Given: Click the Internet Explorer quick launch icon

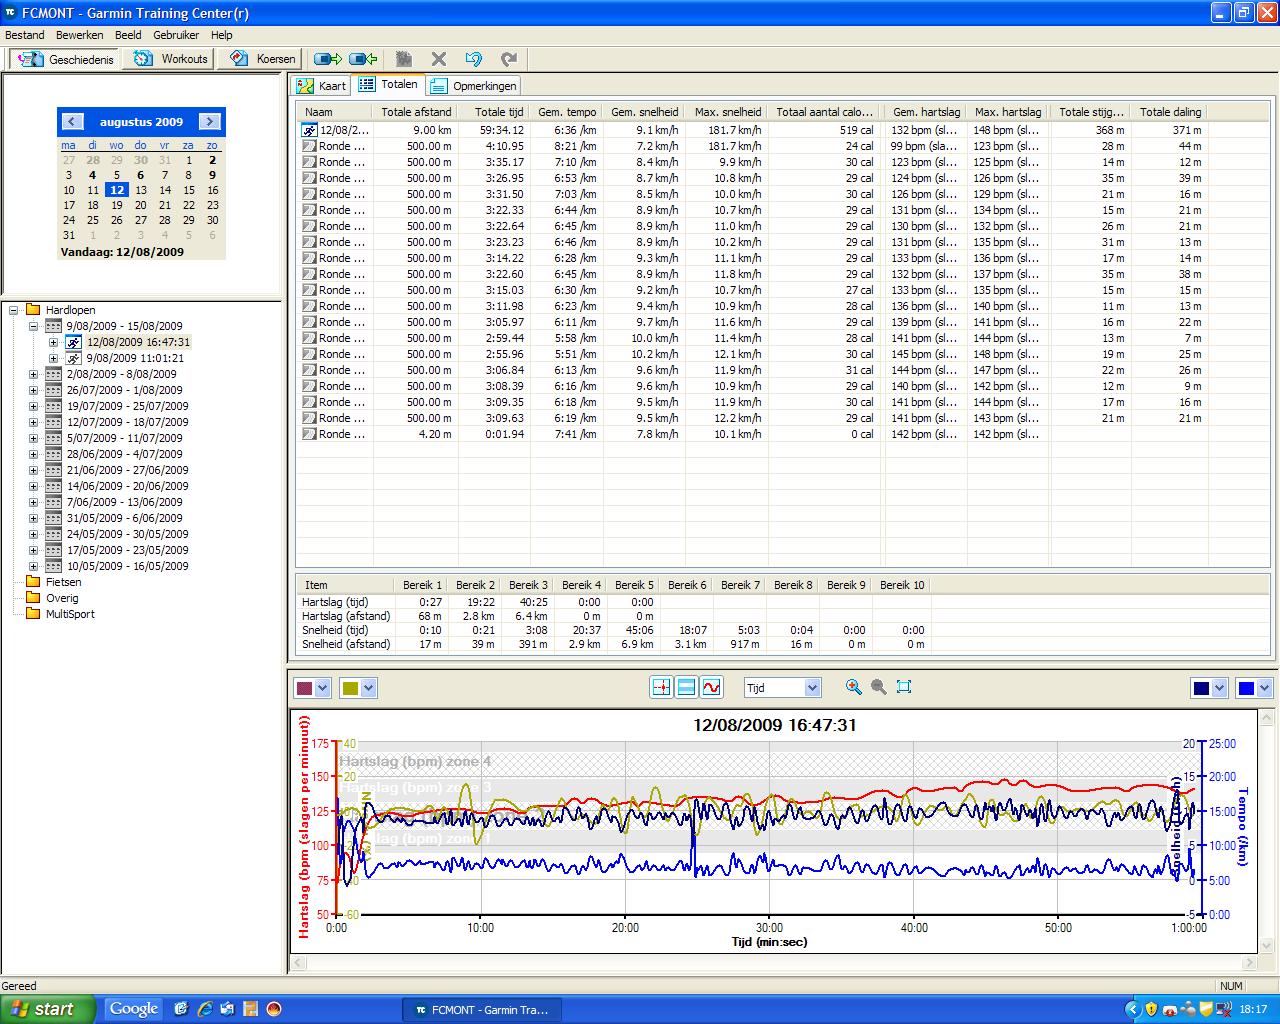Looking at the screenshot, I should pos(205,1009).
